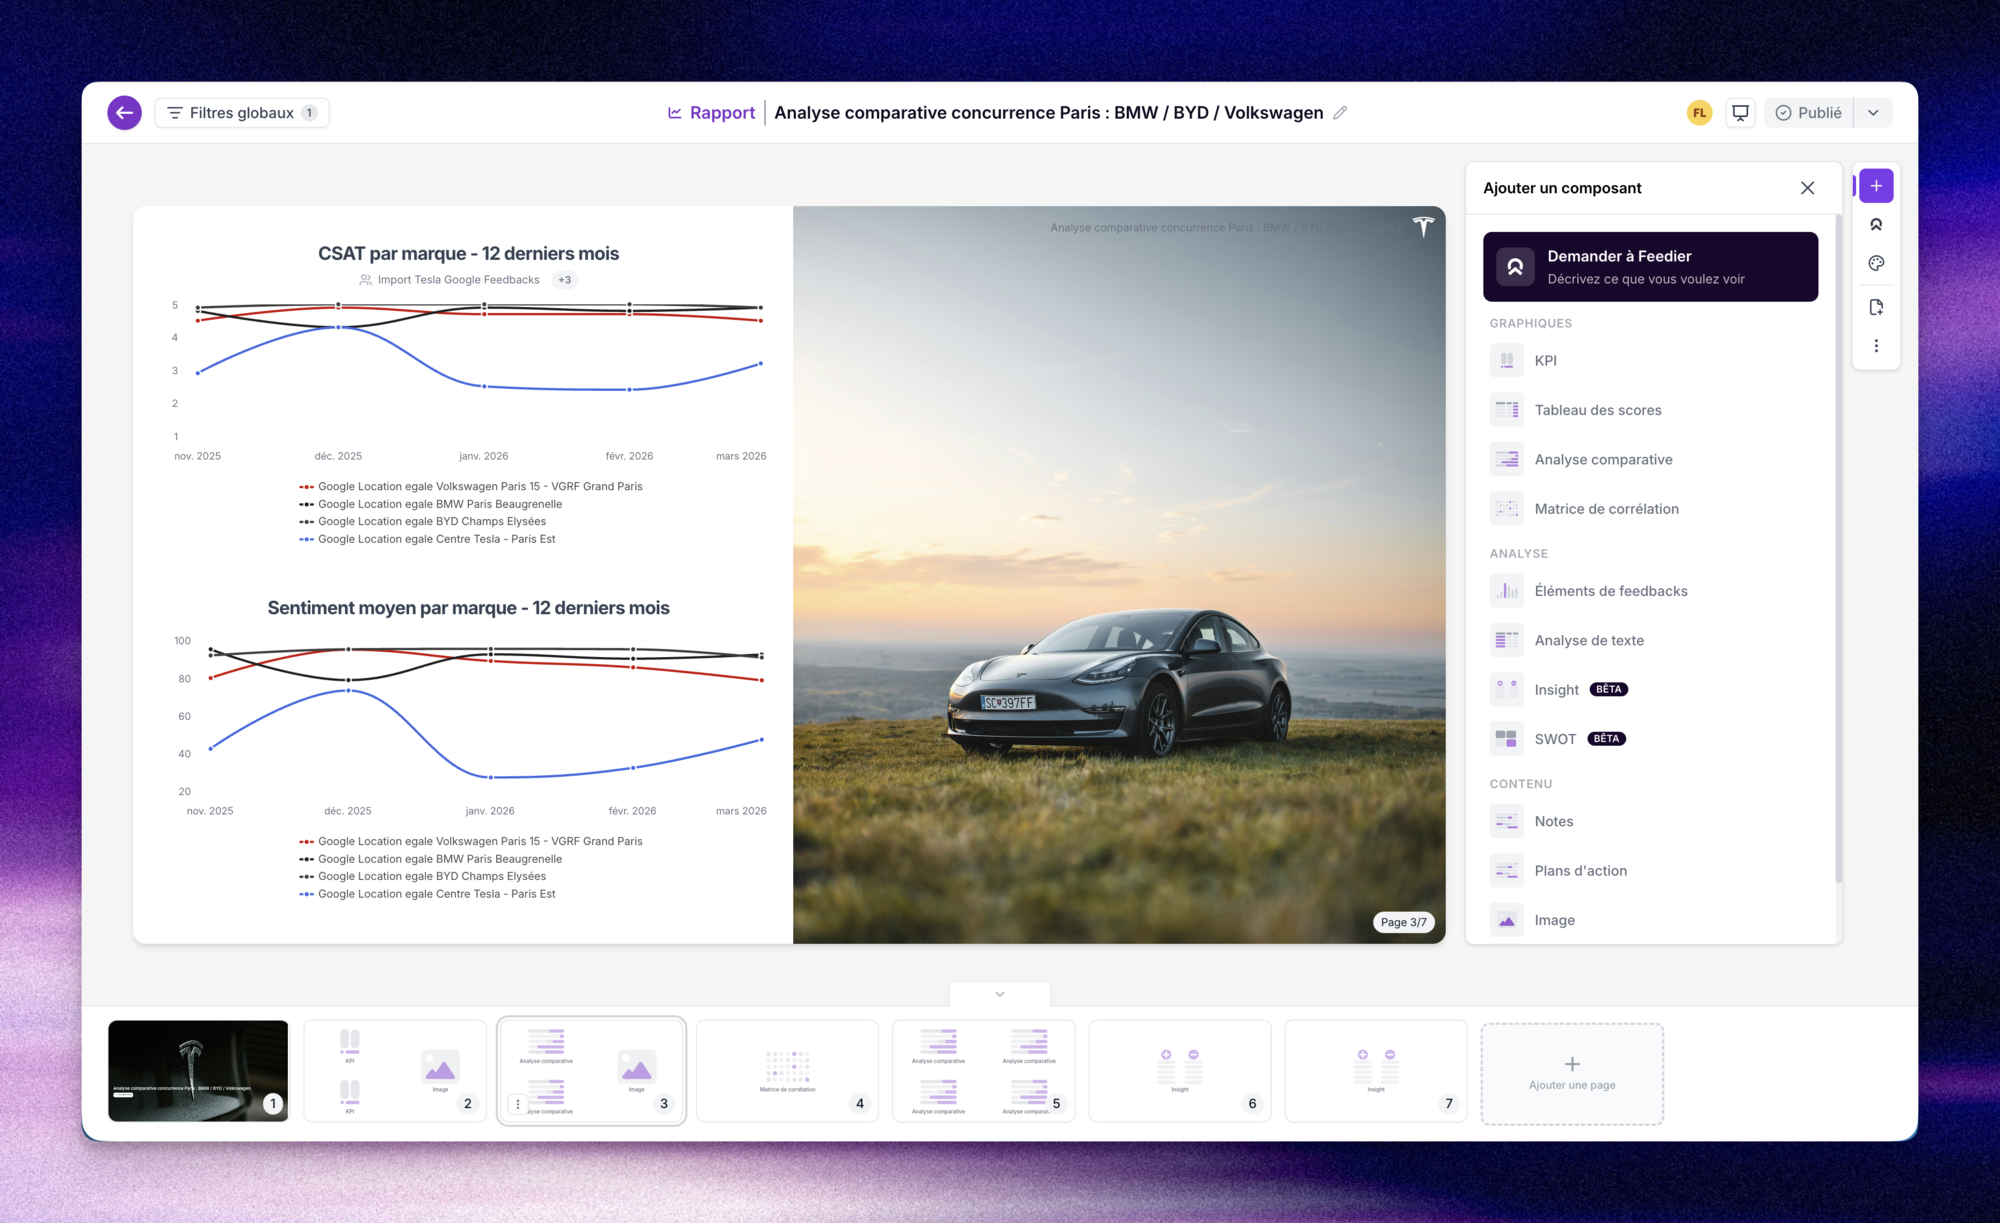Add Tableau des scores component
2000x1223 pixels.
click(1650, 410)
